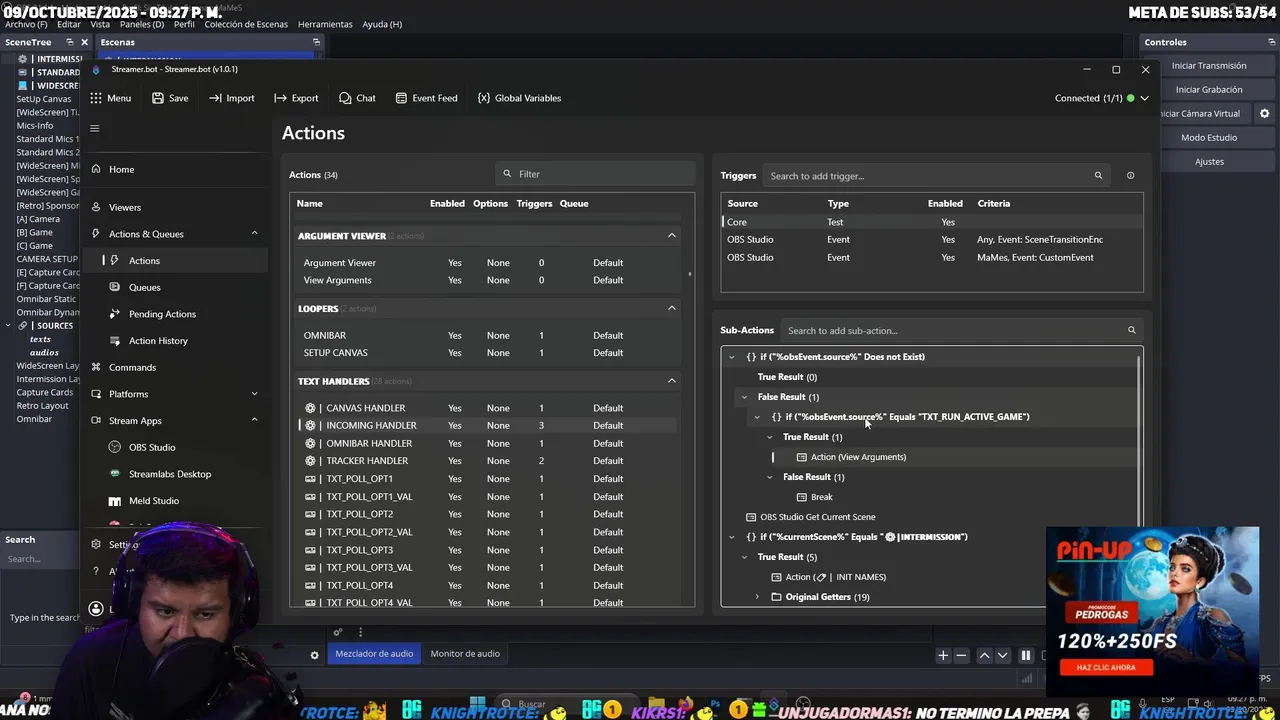Click the Action History icon
Image resolution: width=1280 pixels, height=720 pixels.
pos(116,341)
